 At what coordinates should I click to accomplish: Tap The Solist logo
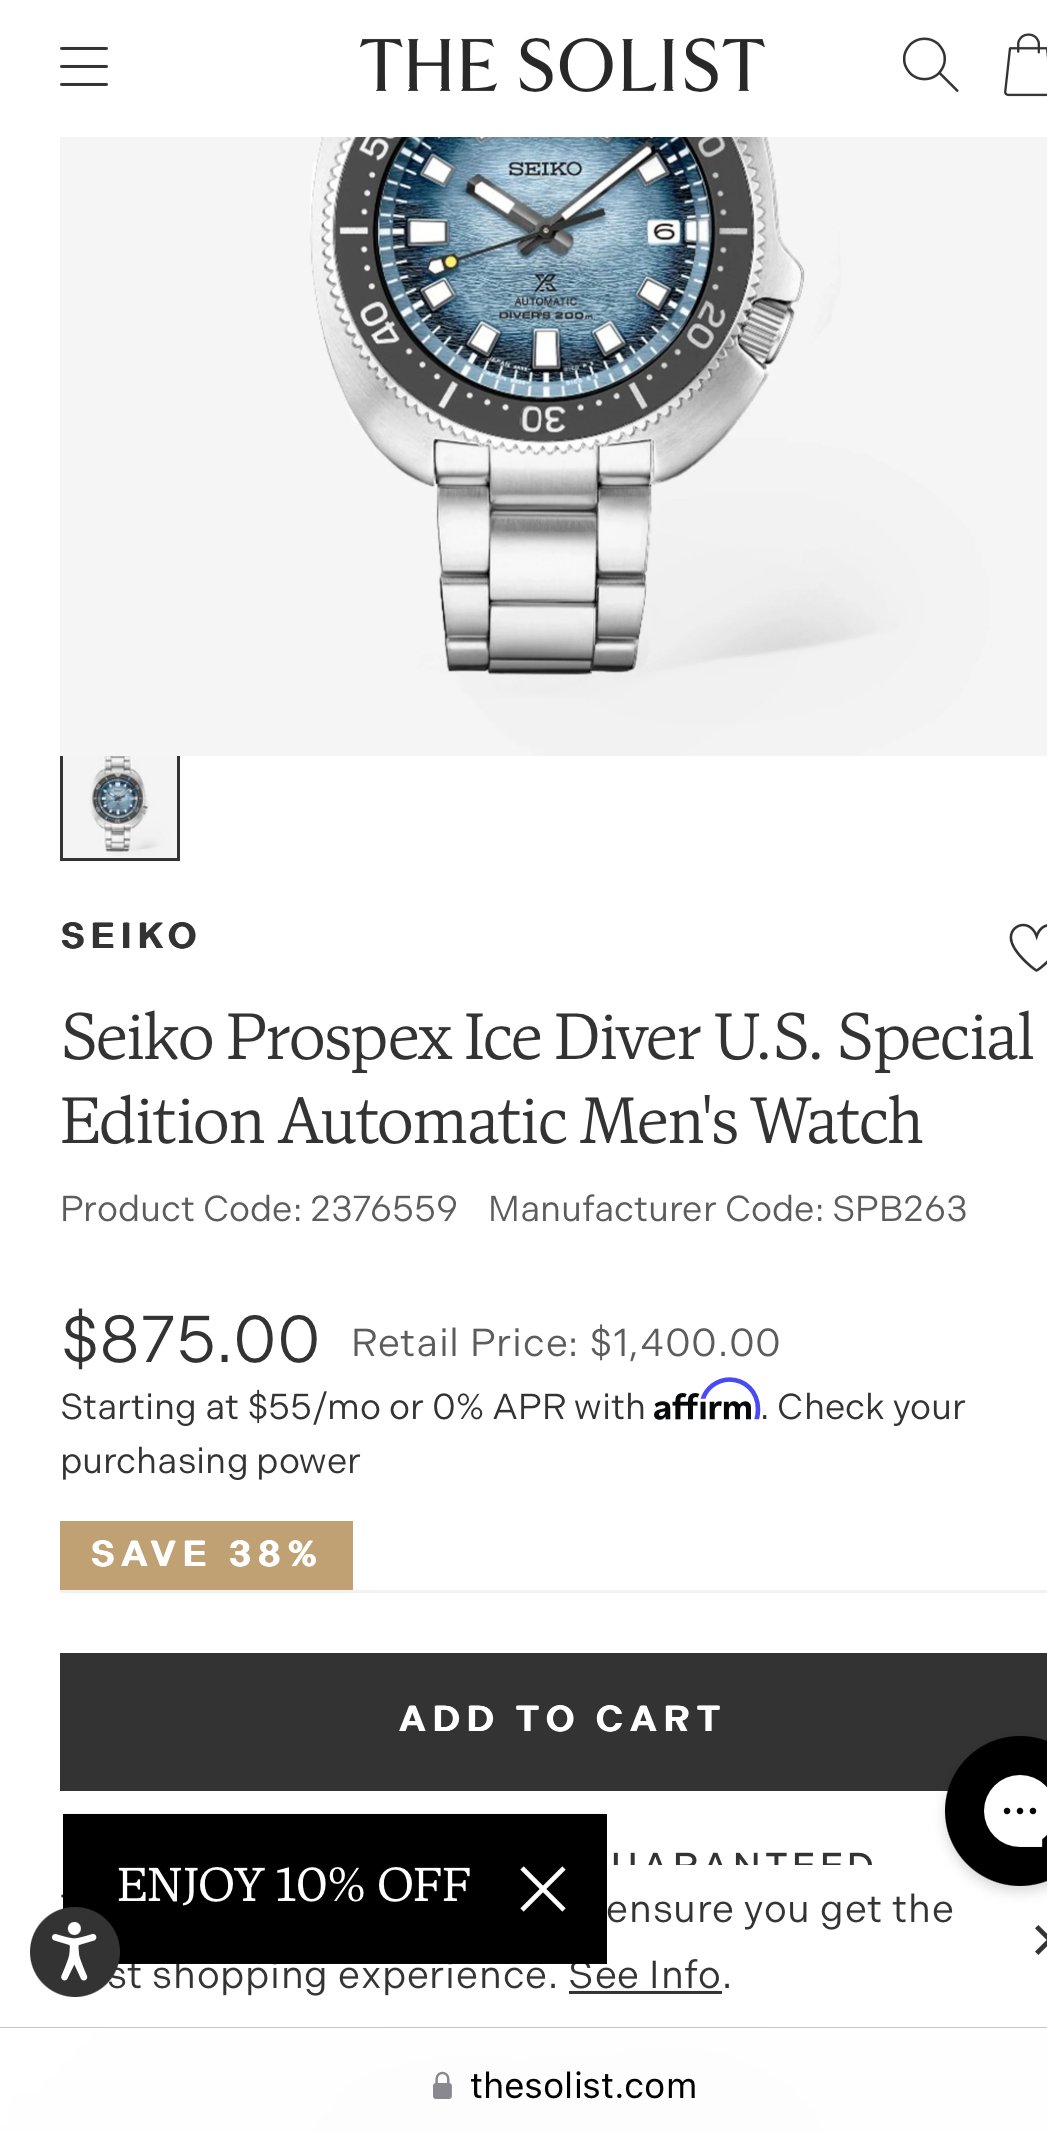click(562, 66)
